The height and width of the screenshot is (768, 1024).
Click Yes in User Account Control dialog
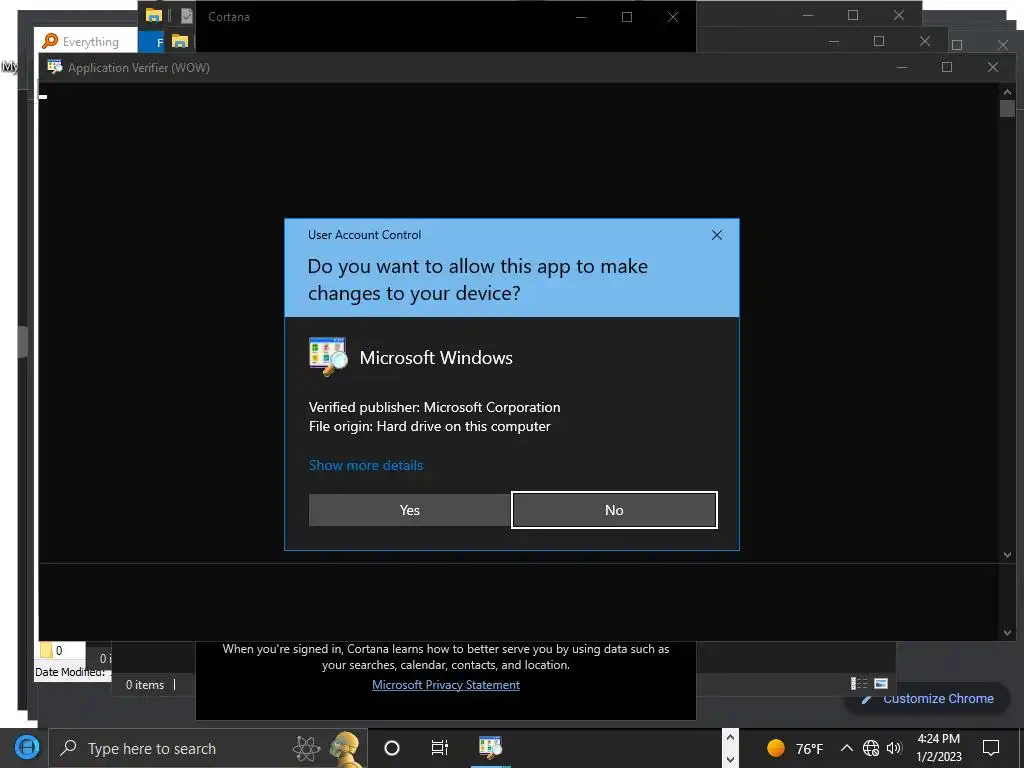point(409,510)
